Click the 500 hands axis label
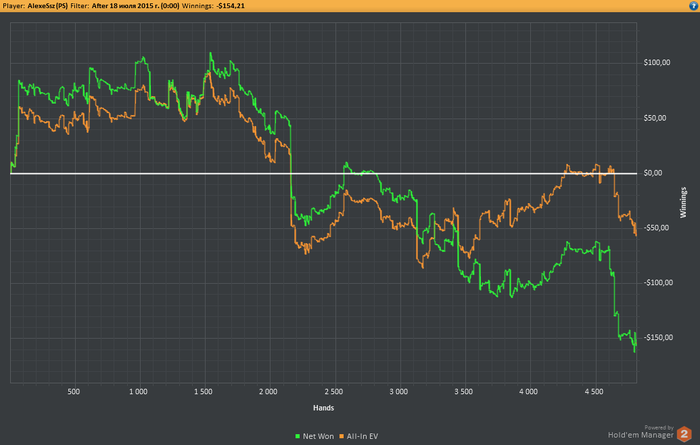 click(x=74, y=391)
